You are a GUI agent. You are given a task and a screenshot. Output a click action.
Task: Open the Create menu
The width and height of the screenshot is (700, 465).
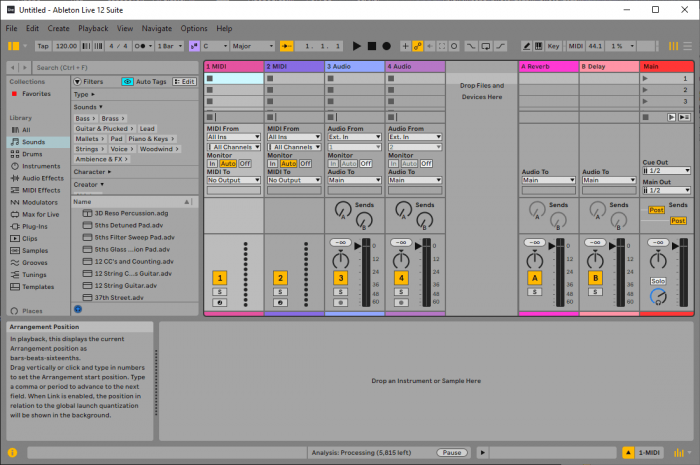(x=59, y=28)
